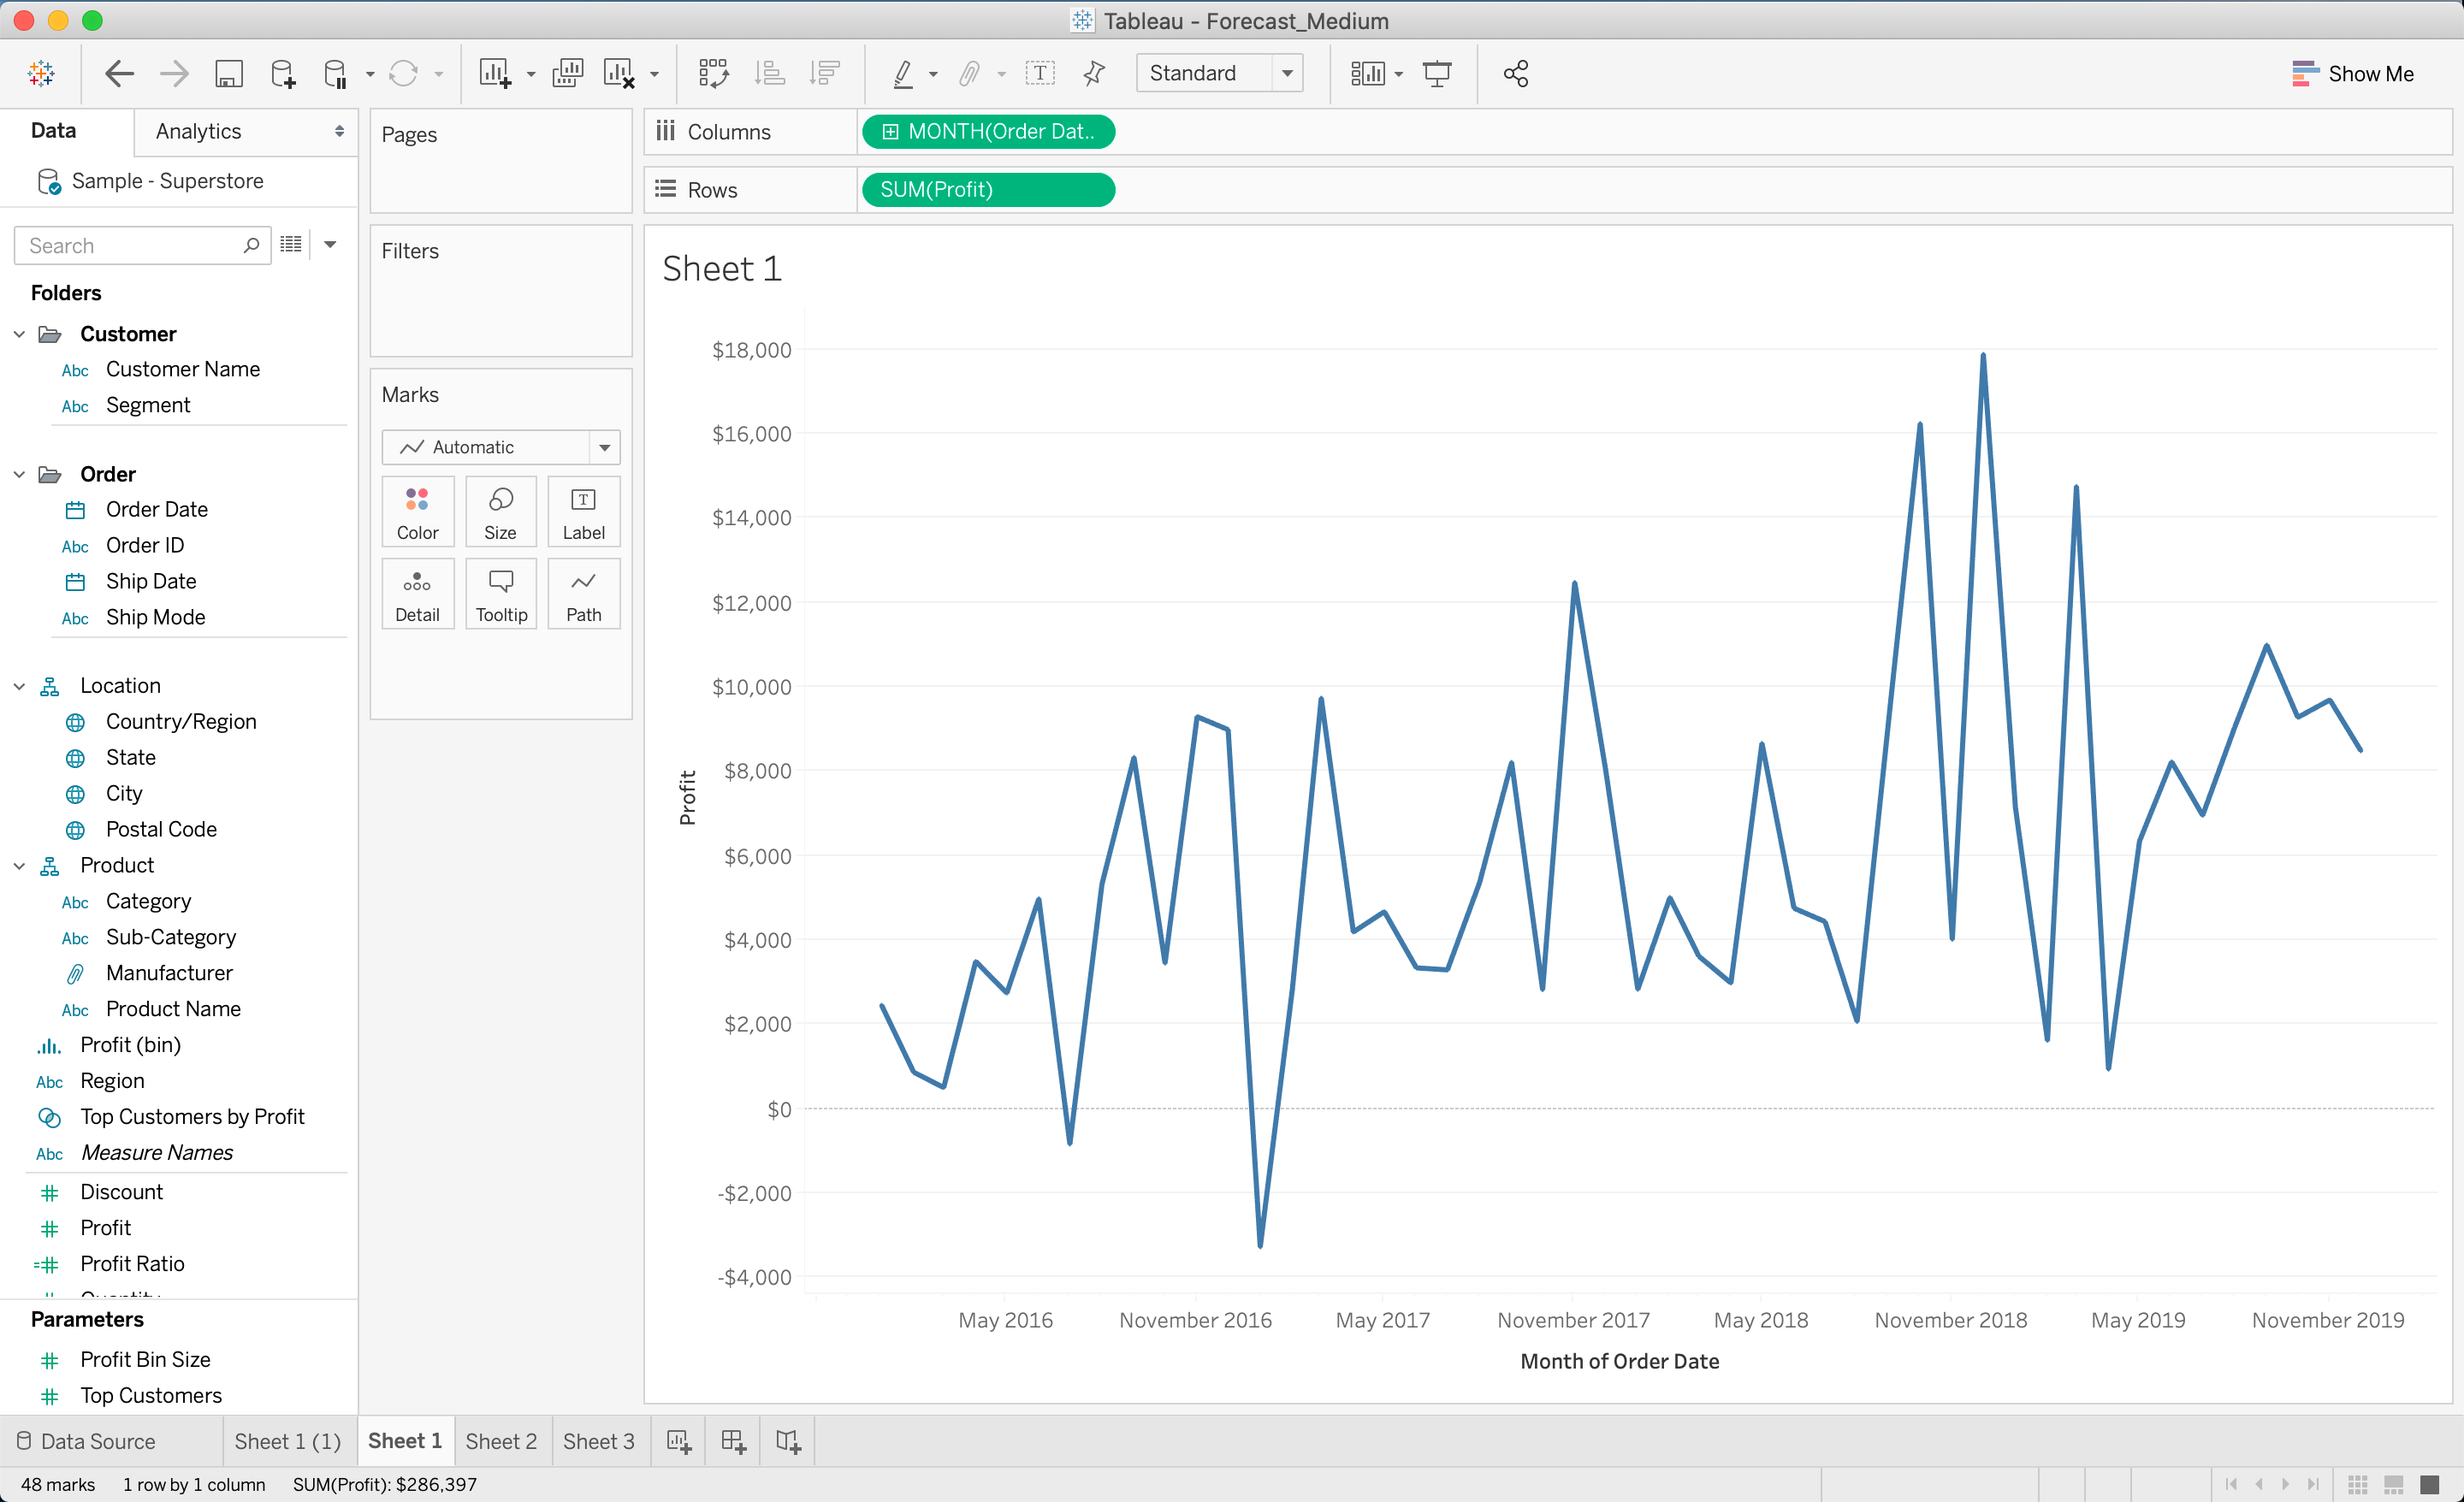Share workbook with others icon
This screenshot has height=1502, width=2464.
tap(1516, 73)
